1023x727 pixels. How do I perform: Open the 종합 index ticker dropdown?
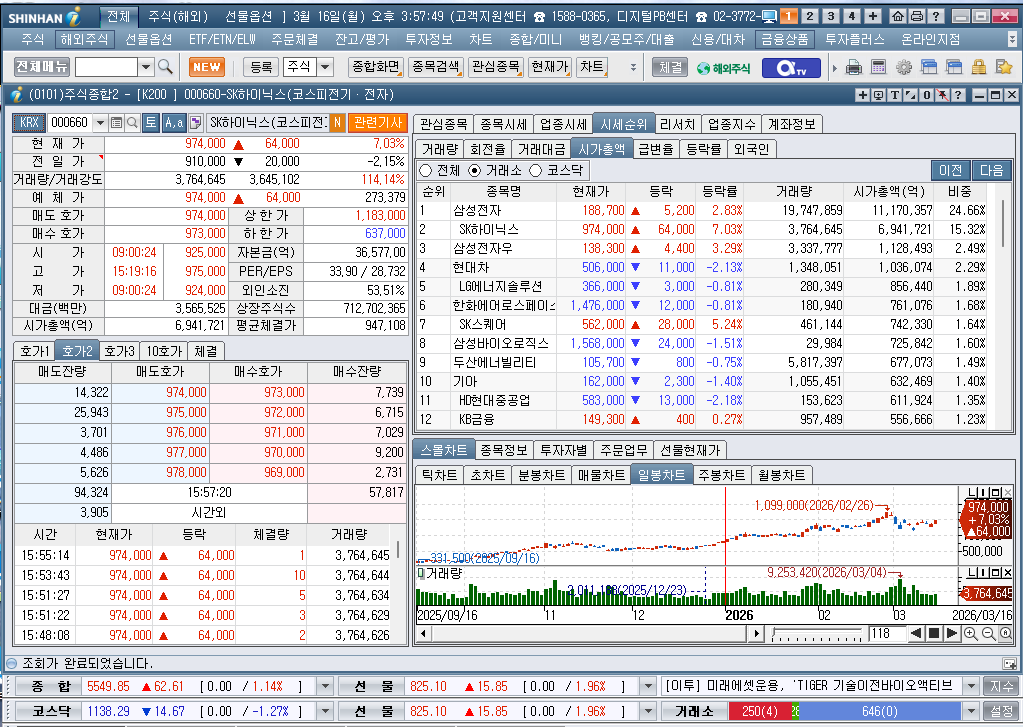pyautogui.click(x=325, y=686)
